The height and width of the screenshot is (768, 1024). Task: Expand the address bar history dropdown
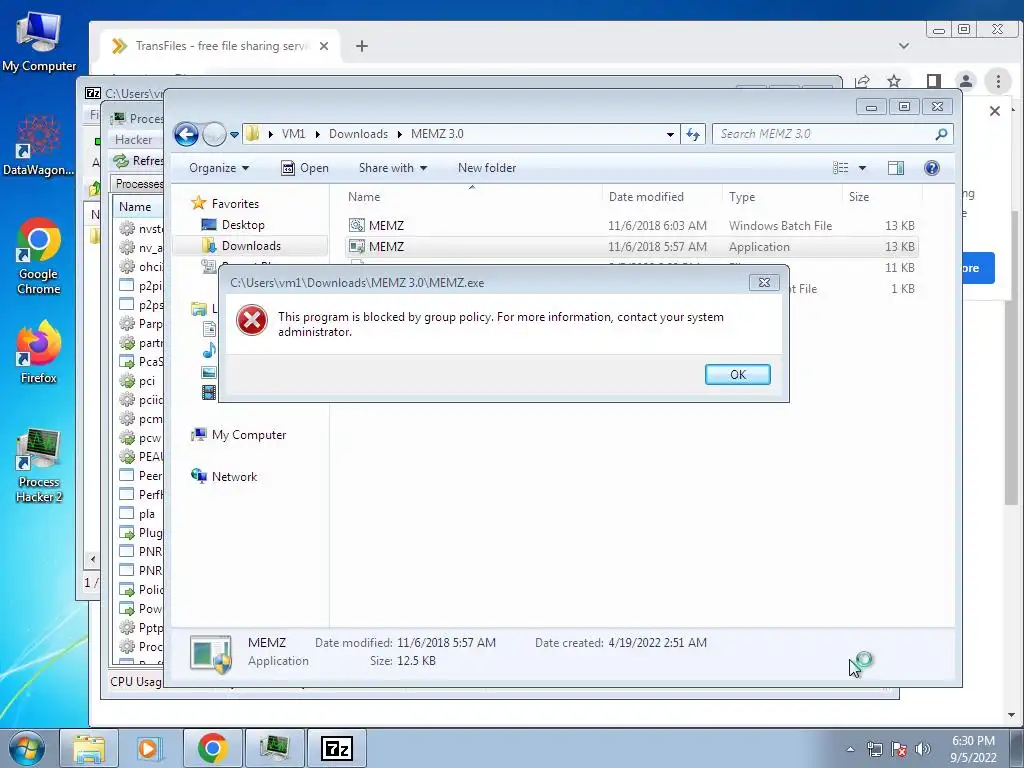pyautogui.click(x=670, y=135)
